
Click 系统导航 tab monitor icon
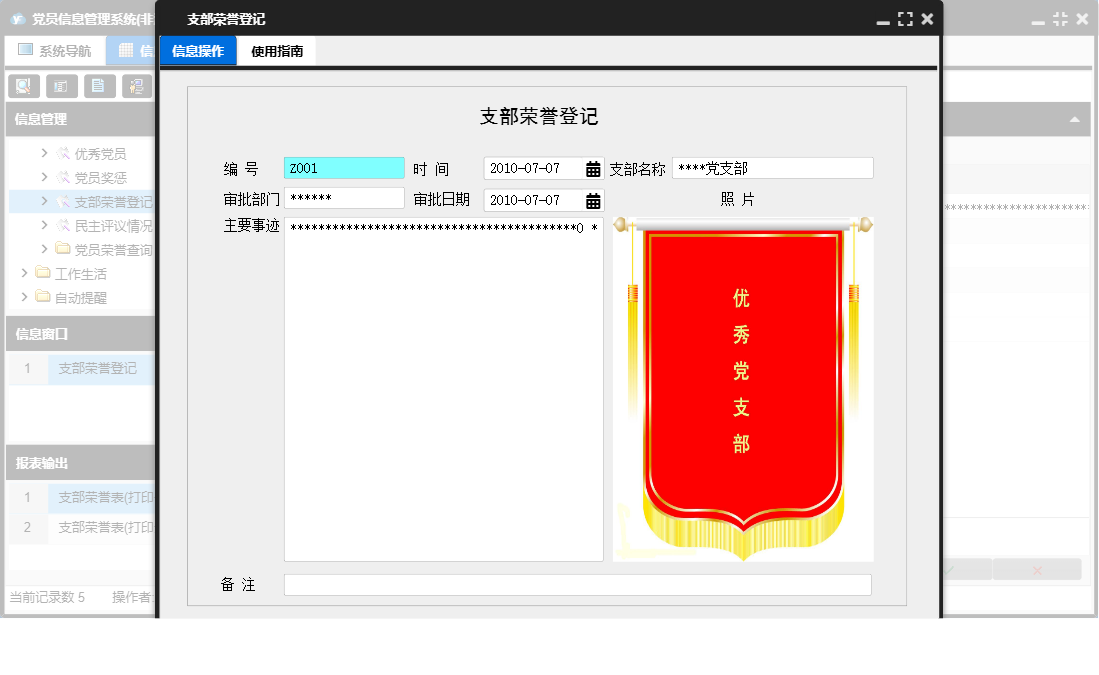pos(25,50)
